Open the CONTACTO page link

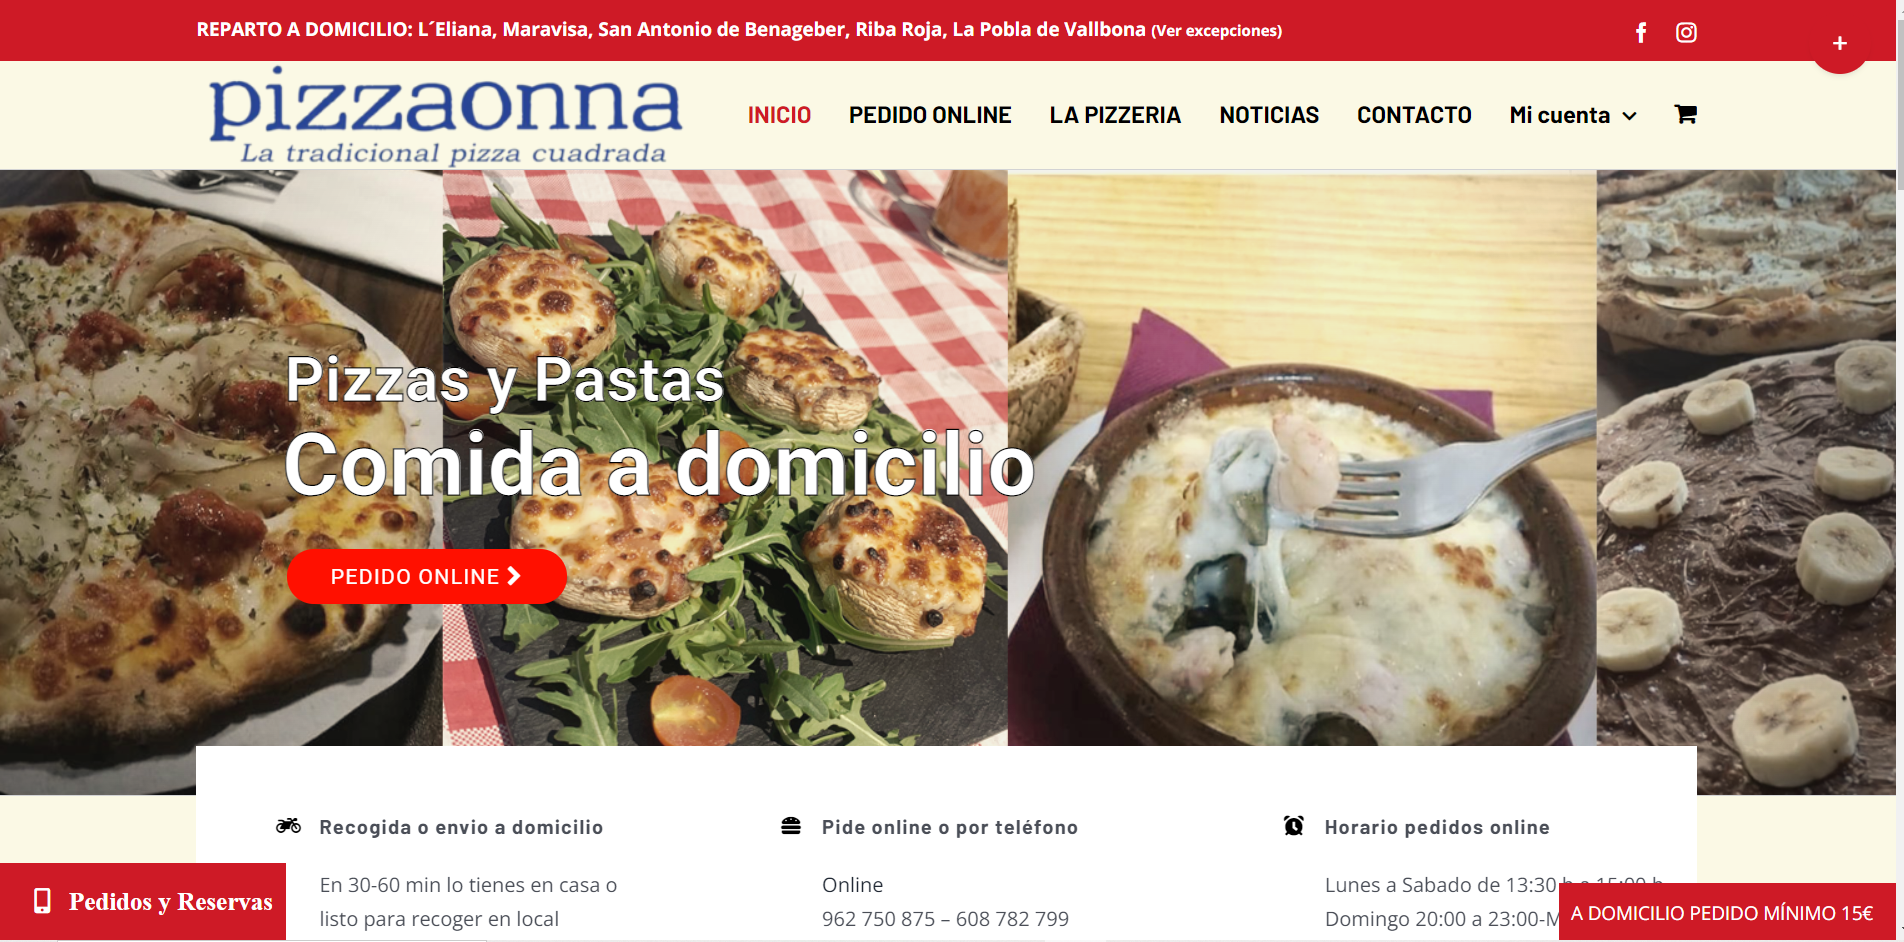(1414, 115)
